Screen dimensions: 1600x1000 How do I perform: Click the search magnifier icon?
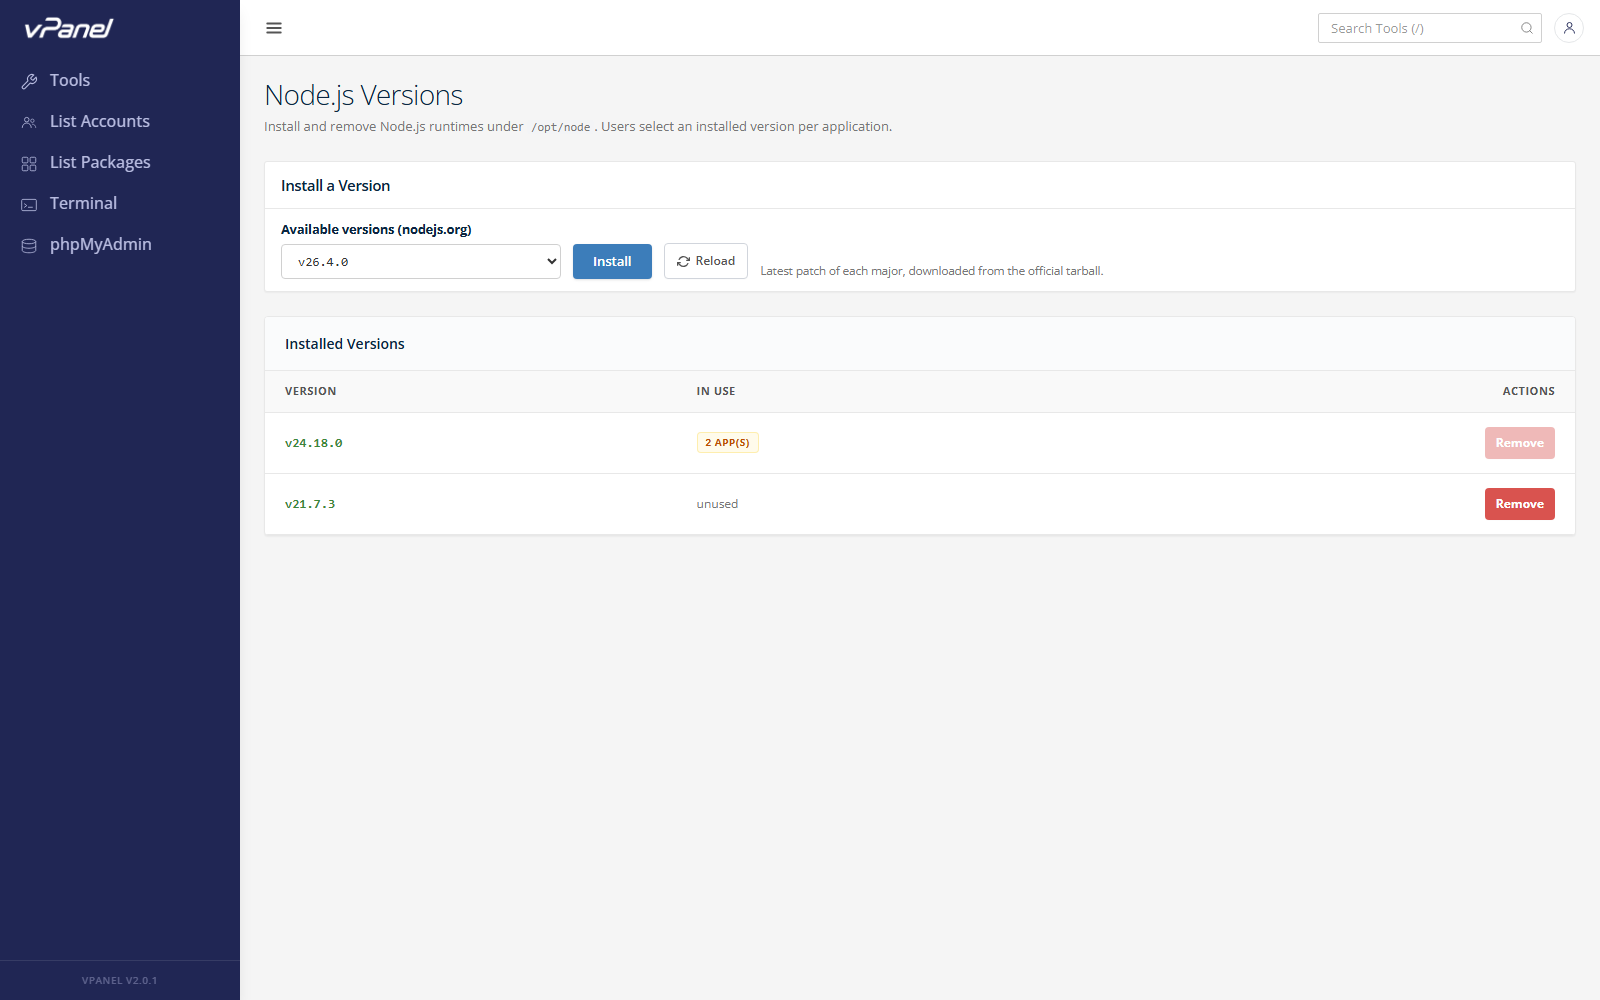[1527, 28]
